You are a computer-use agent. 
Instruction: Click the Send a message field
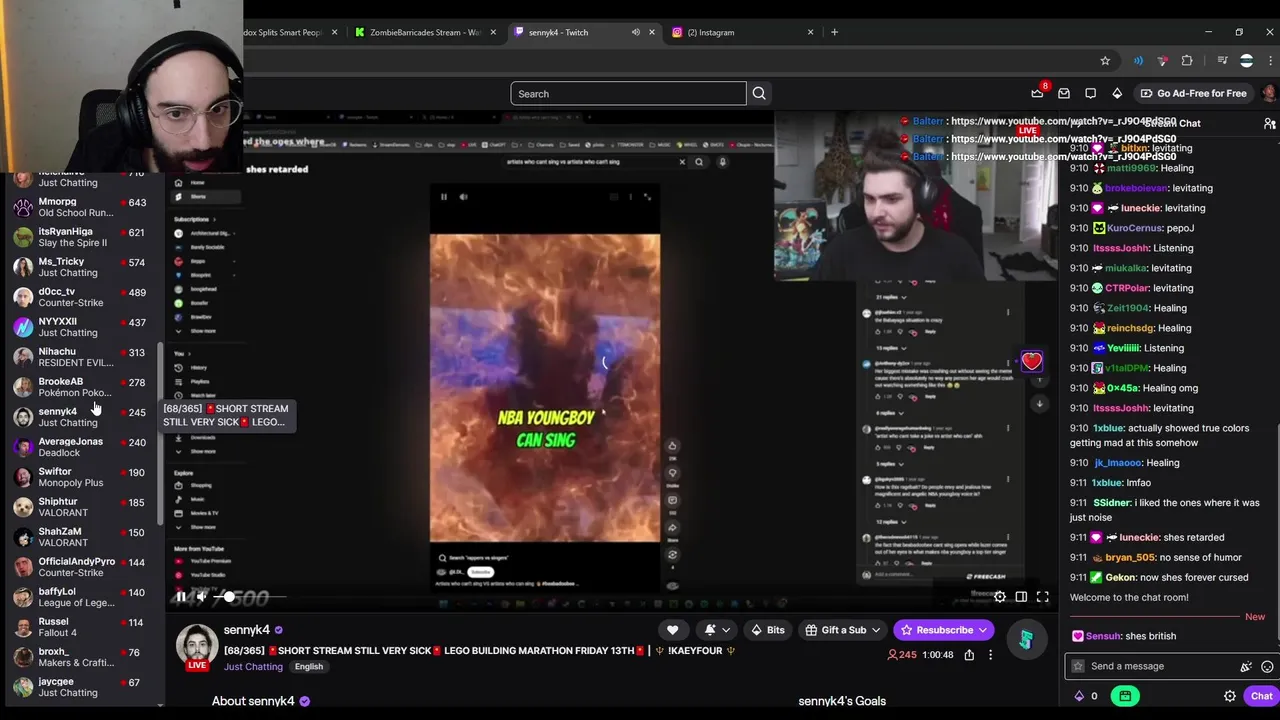(x=1150, y=666)
